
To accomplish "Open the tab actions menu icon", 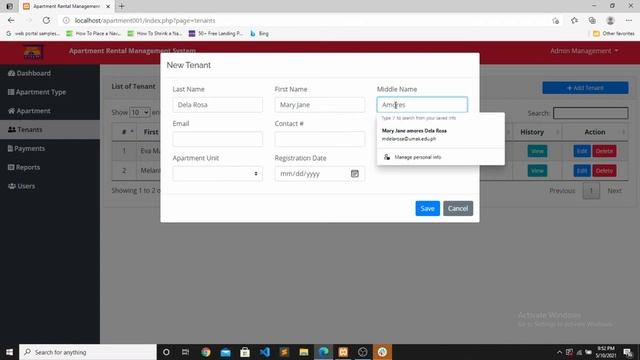I will 9,6.
